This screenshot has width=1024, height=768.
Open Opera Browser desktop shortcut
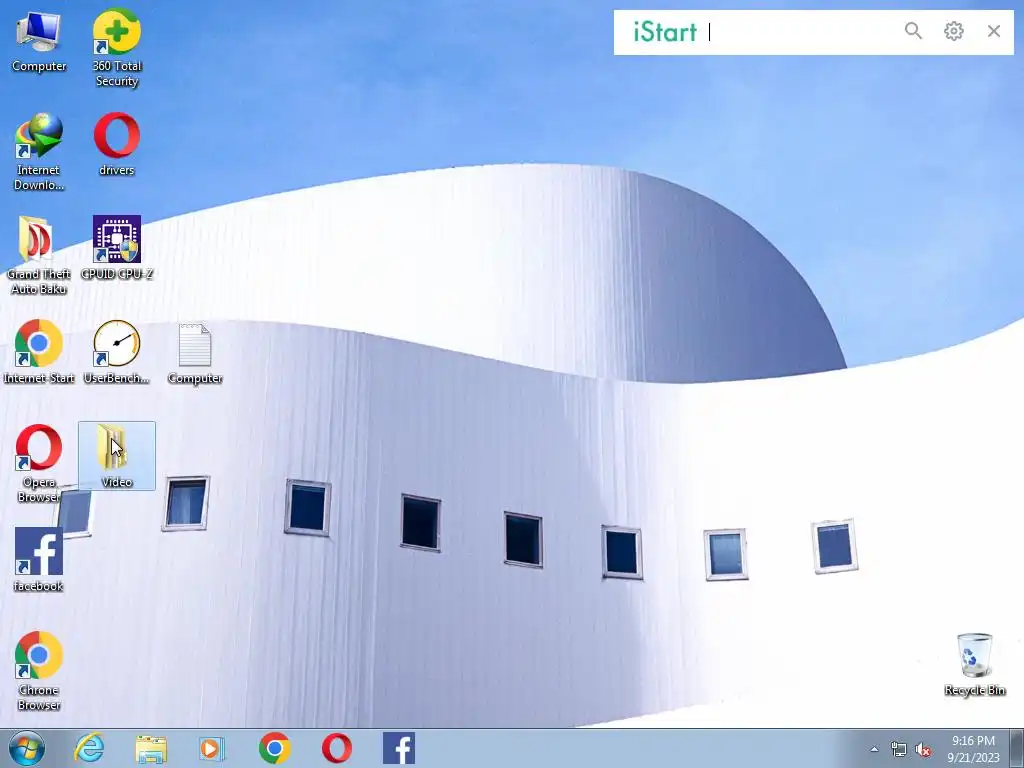pos(39,463)
